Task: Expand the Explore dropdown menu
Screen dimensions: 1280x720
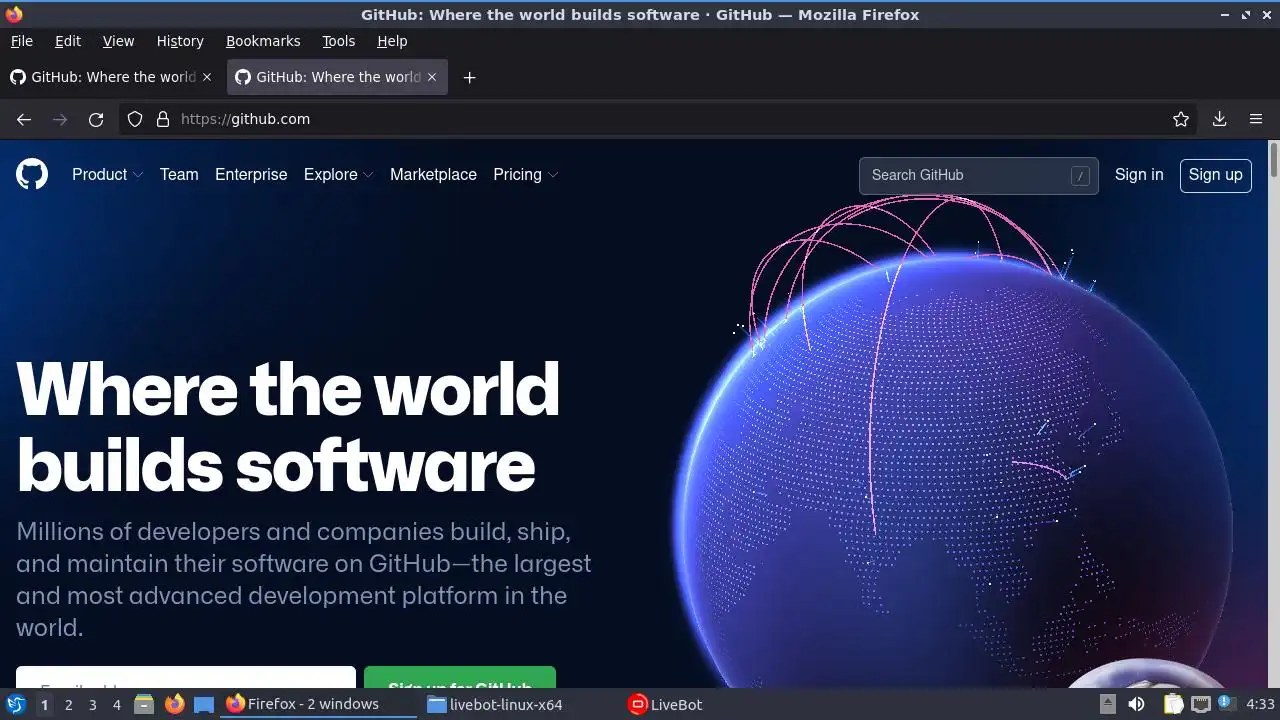Action: (339, 174)
